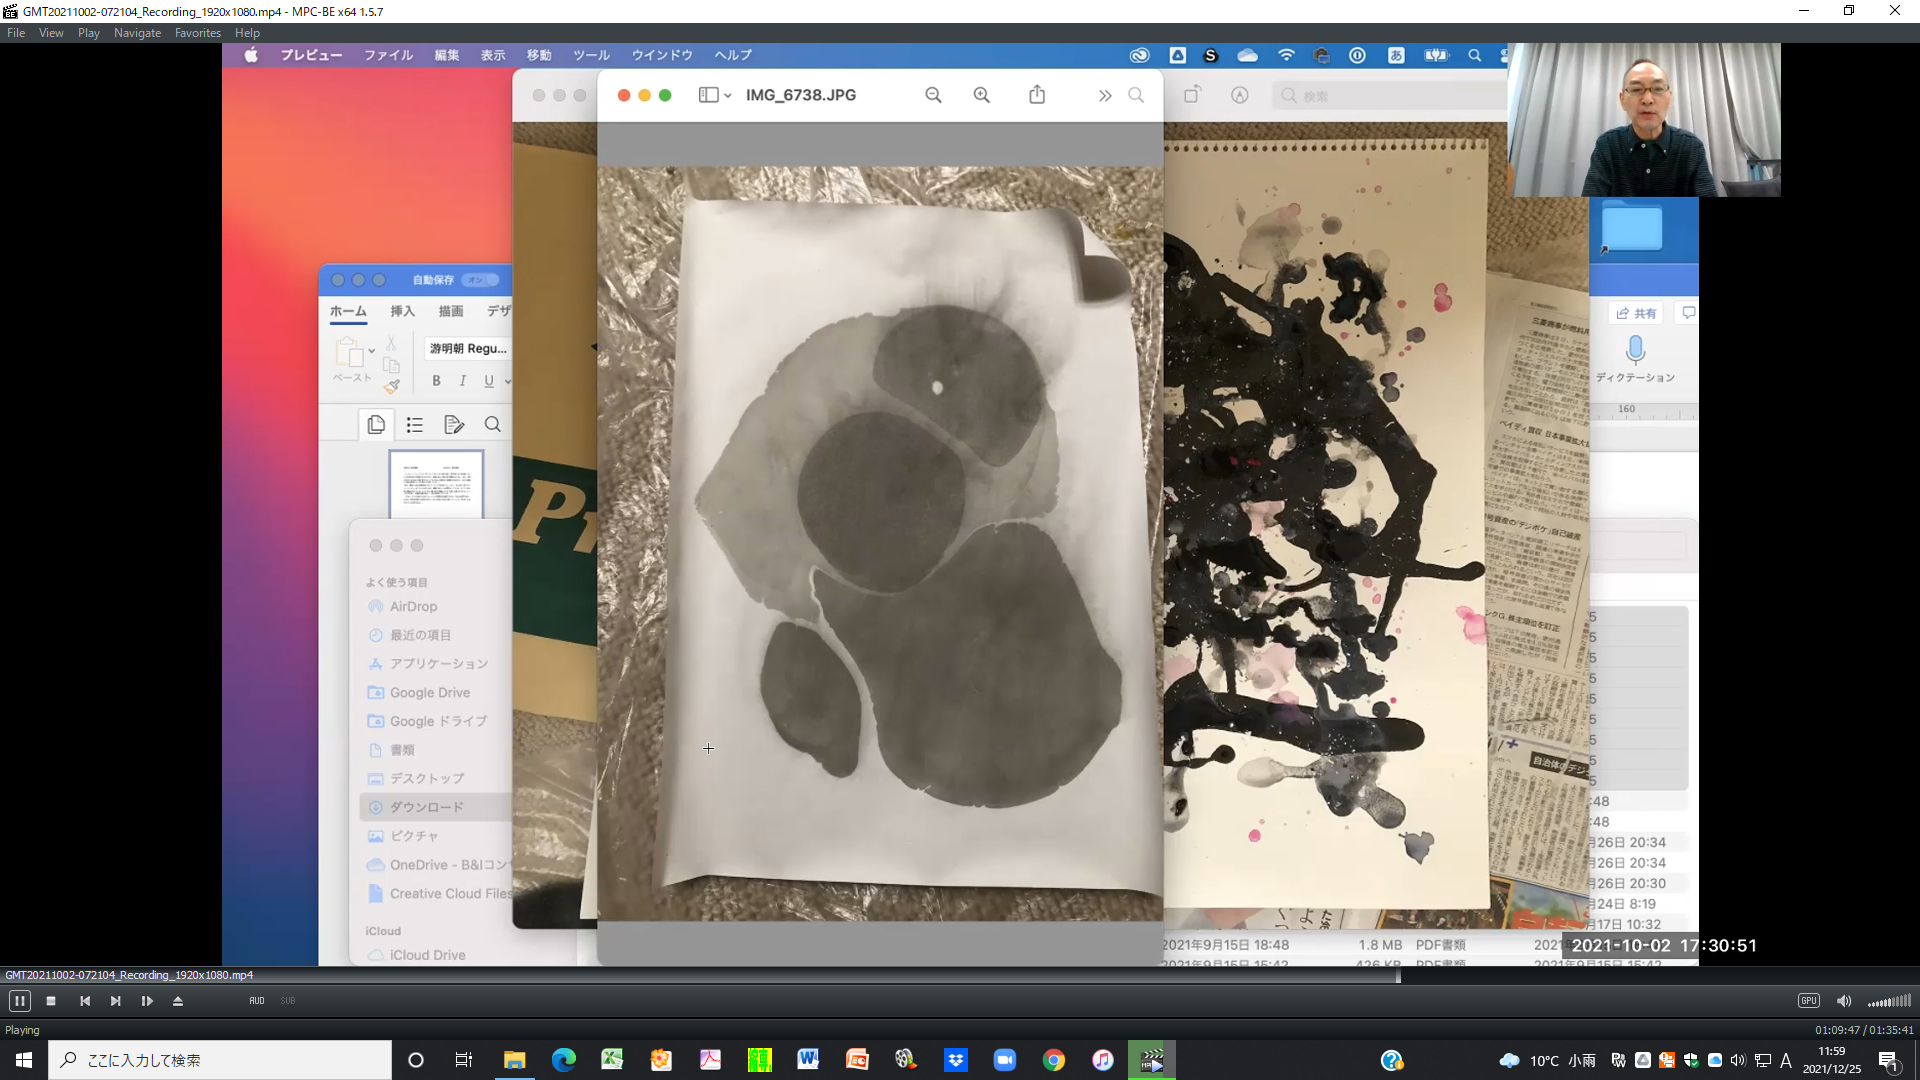Click the Apple logo in Mac menu bar
The image size is (1920, 1080).
(x=251, y=55)
